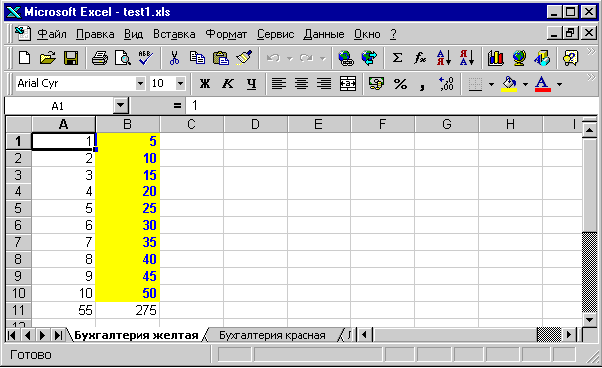Open the Name Box dropdown arrow
The height and width of the screenshot is (368, 602).
coord(121,105)
